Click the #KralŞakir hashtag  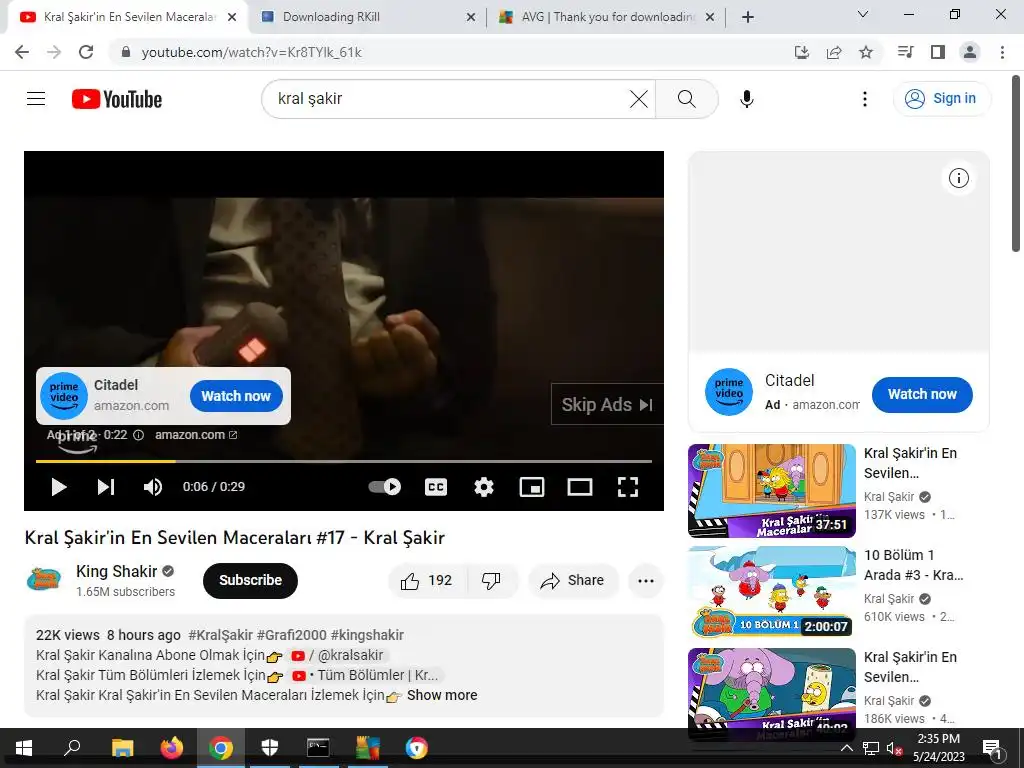220,635
